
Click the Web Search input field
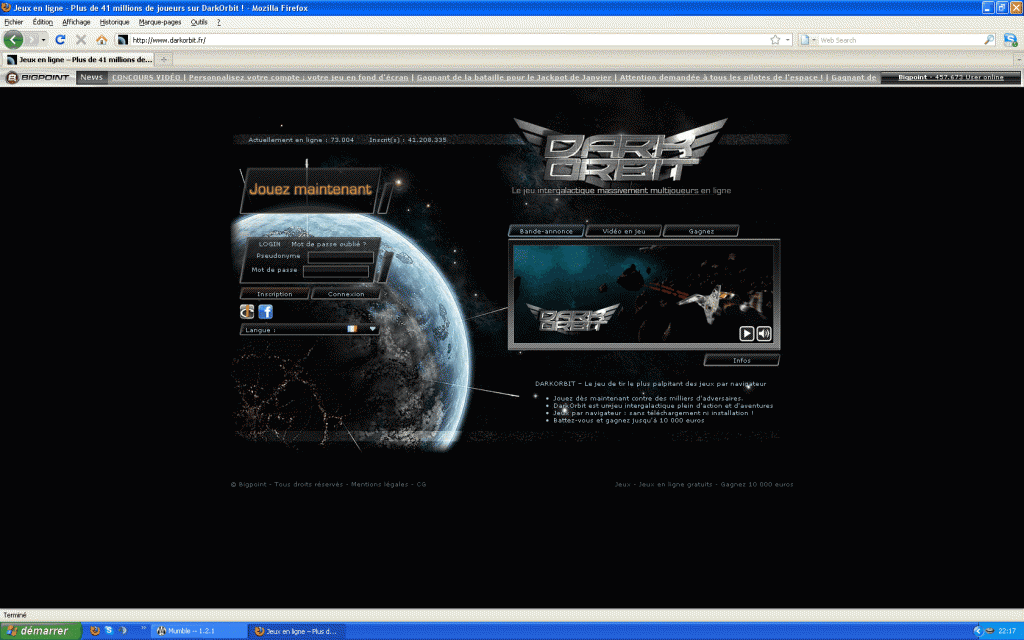click(x=901, y=40)
